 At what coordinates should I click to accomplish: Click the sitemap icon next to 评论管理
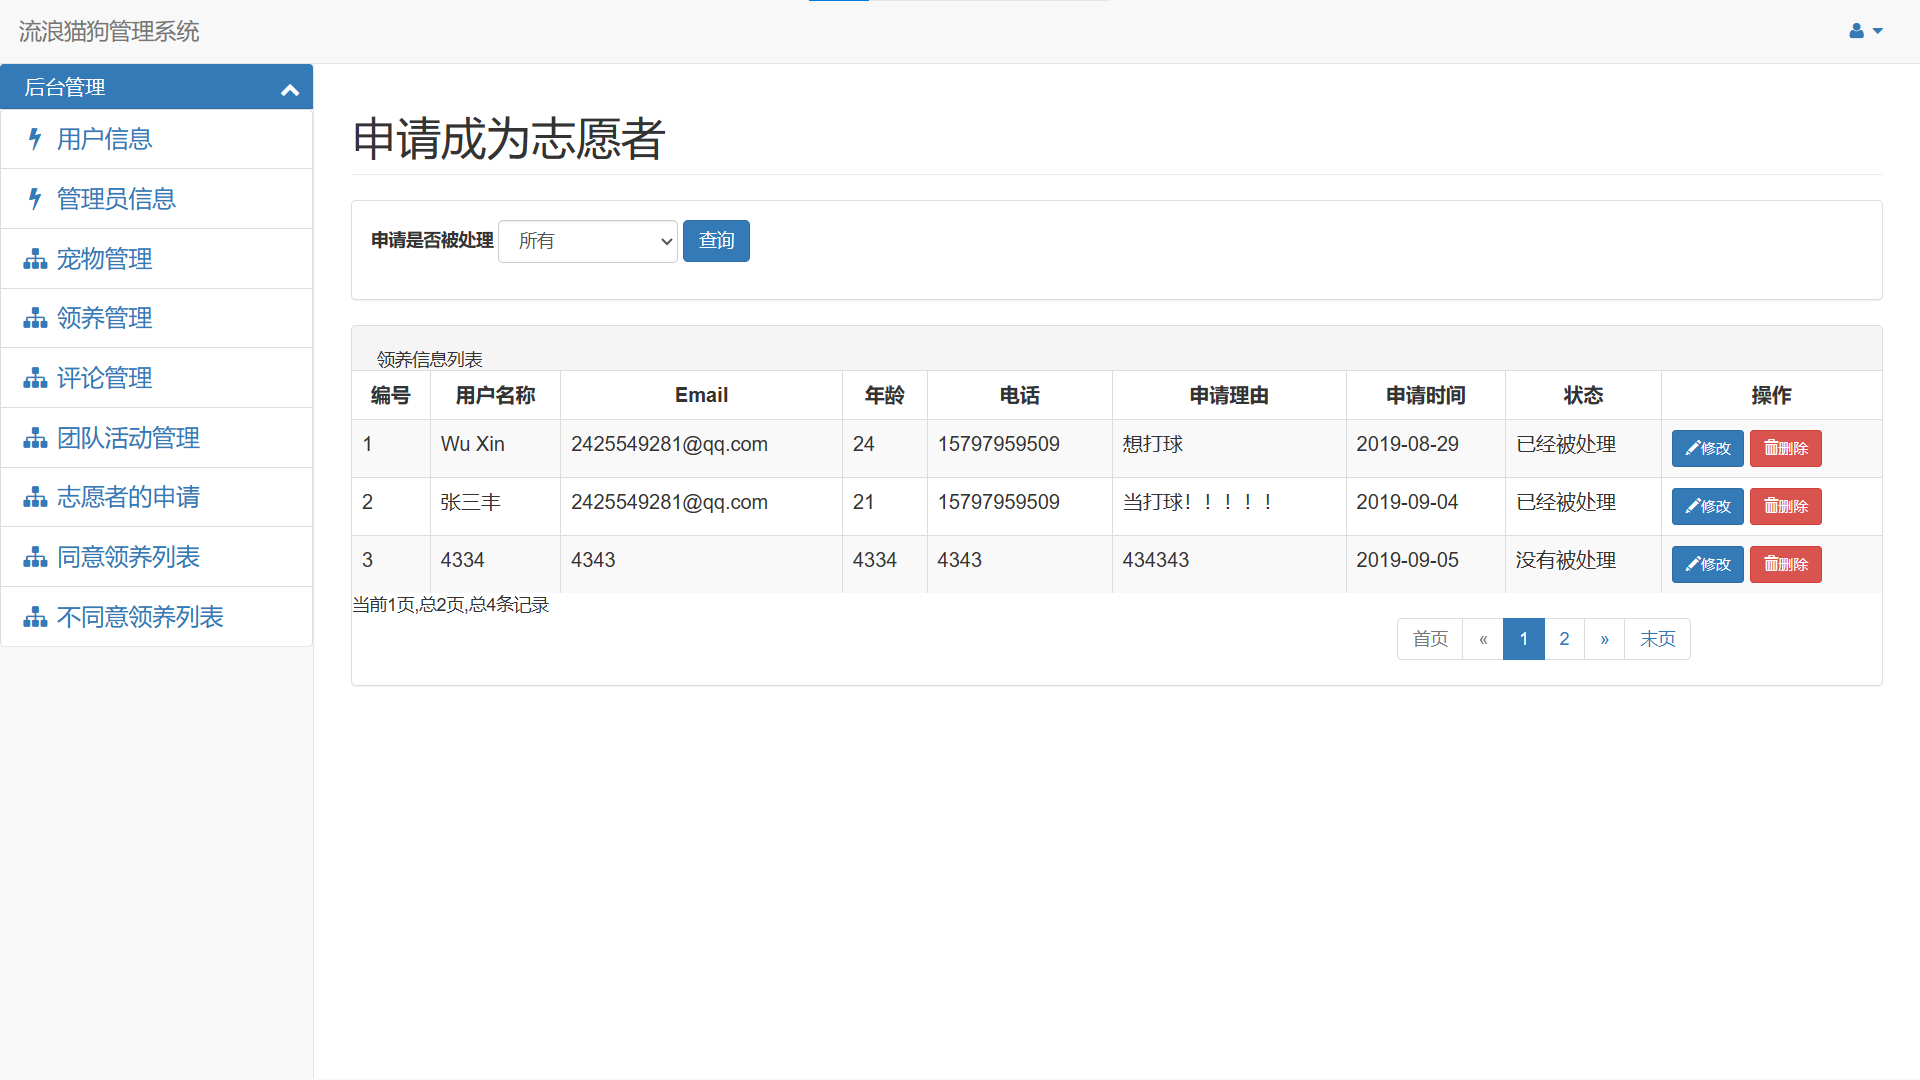35,378
